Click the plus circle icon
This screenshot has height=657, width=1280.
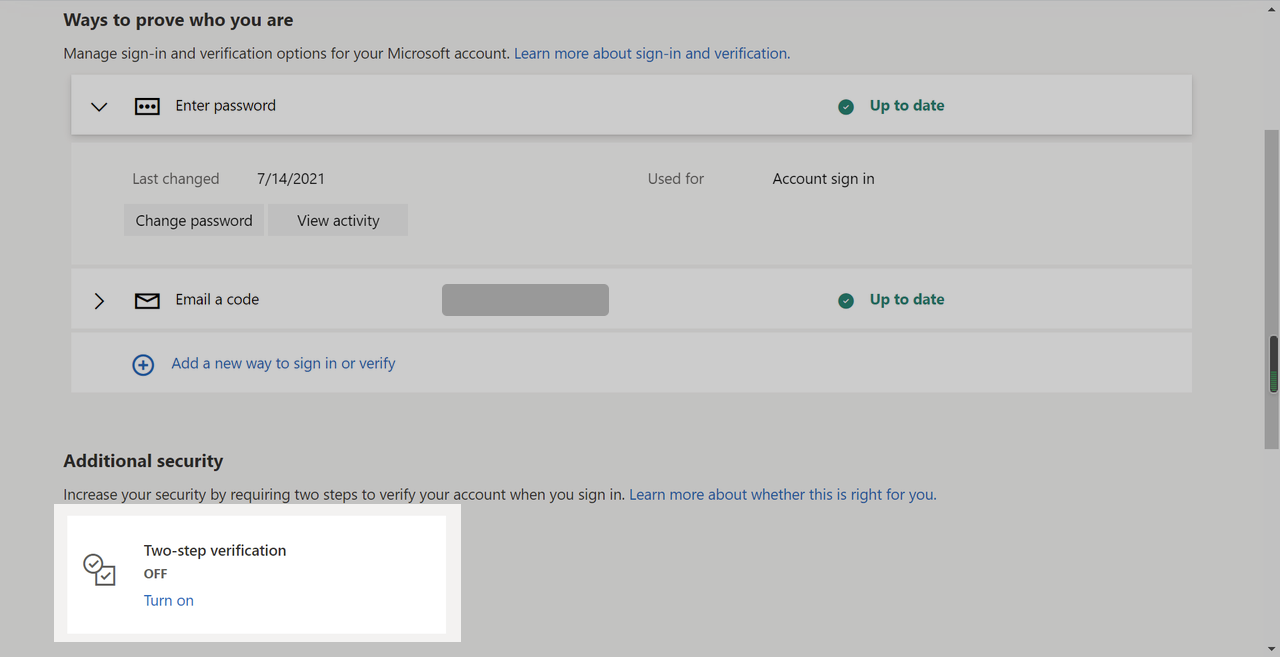(143, 365)
